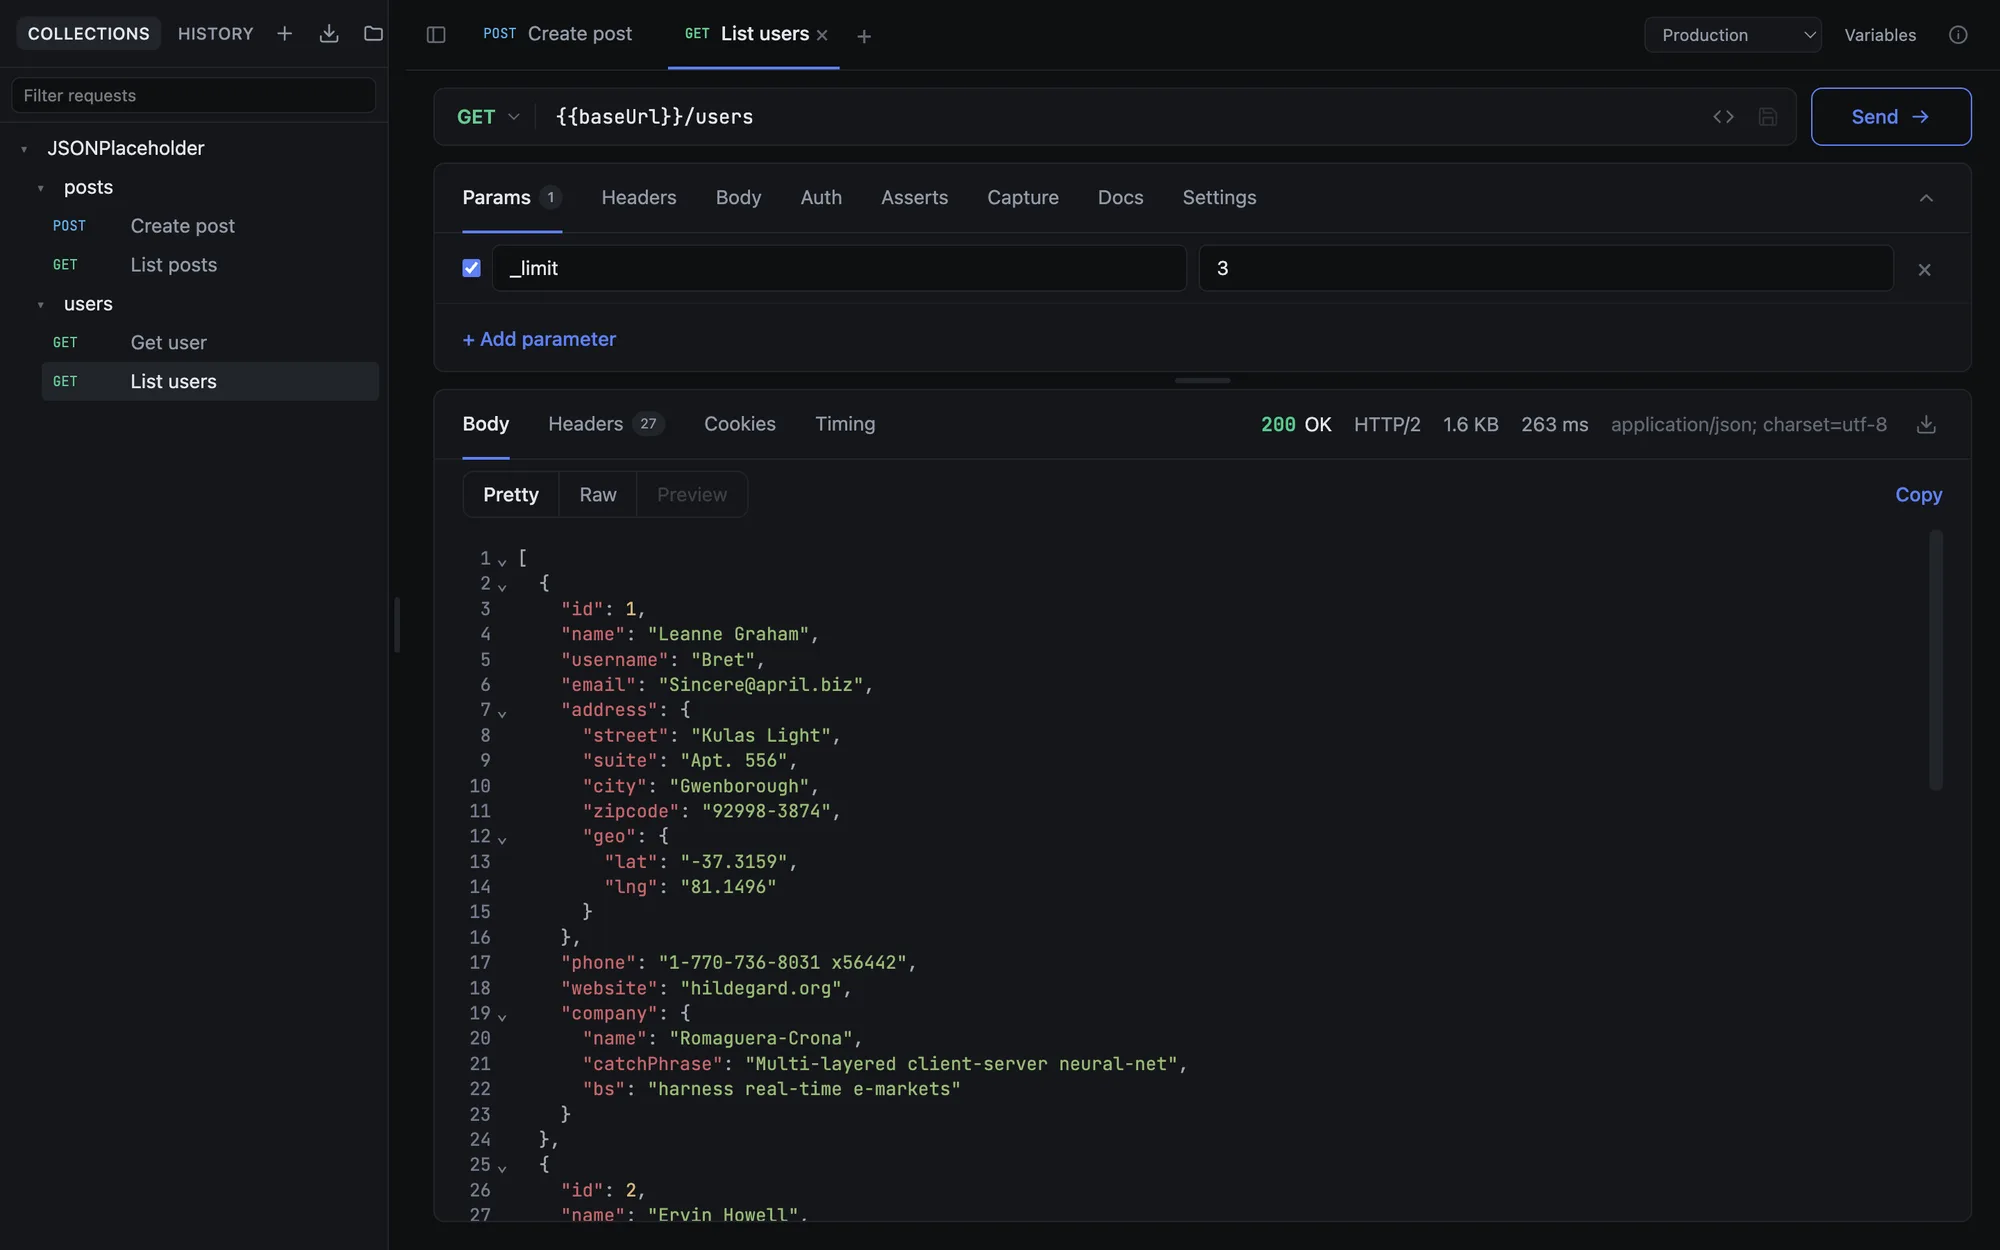This screenshot has width=2000, height=1250.
Task: Open the List posts request
Action: [210, 265]
